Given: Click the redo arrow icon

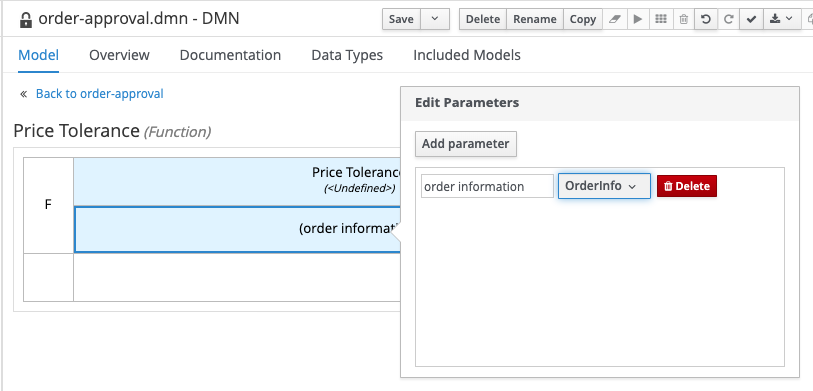Looking at the screenshot, I should click(x=728, y=19).
